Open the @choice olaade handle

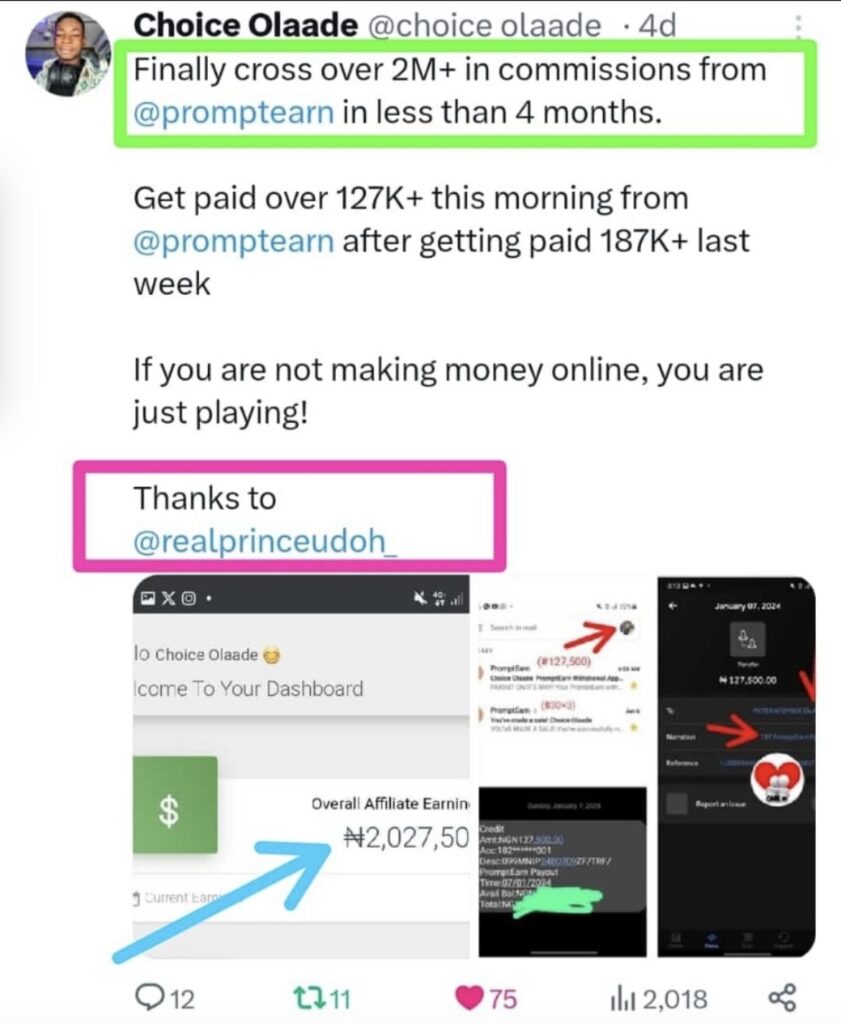484,25
